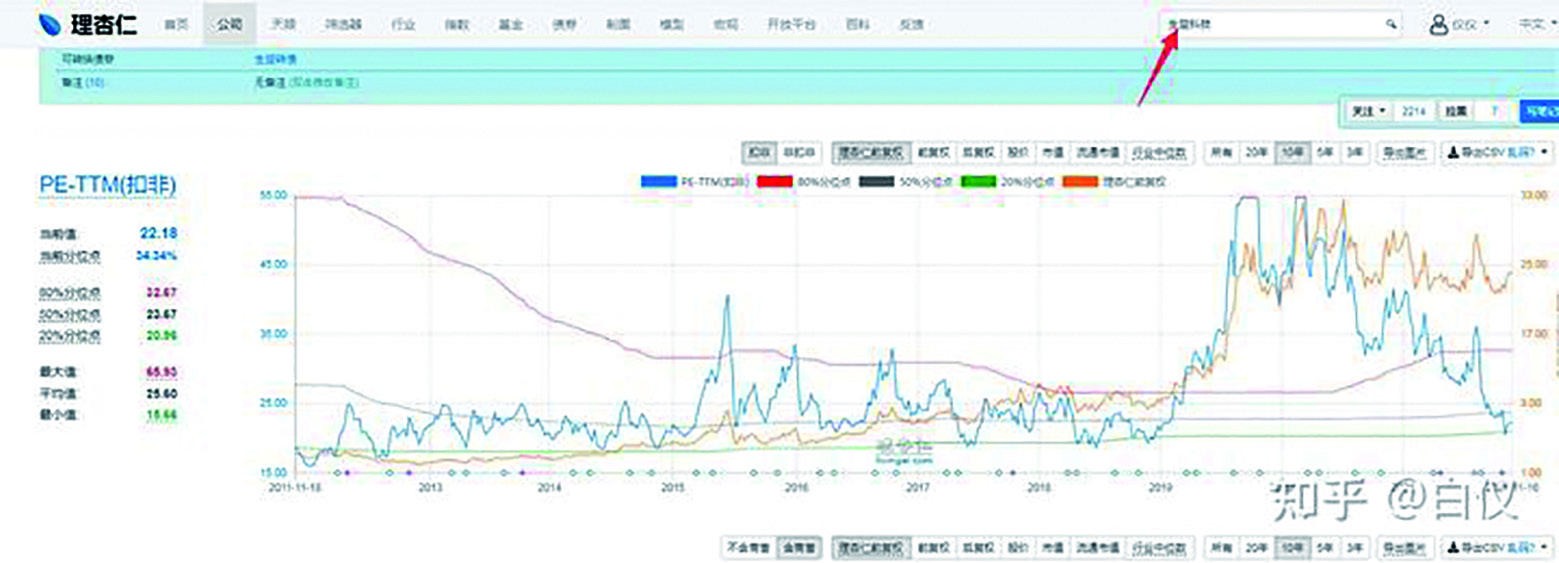Select 5年 range in the 扣非 row

tap(1324, 153)
